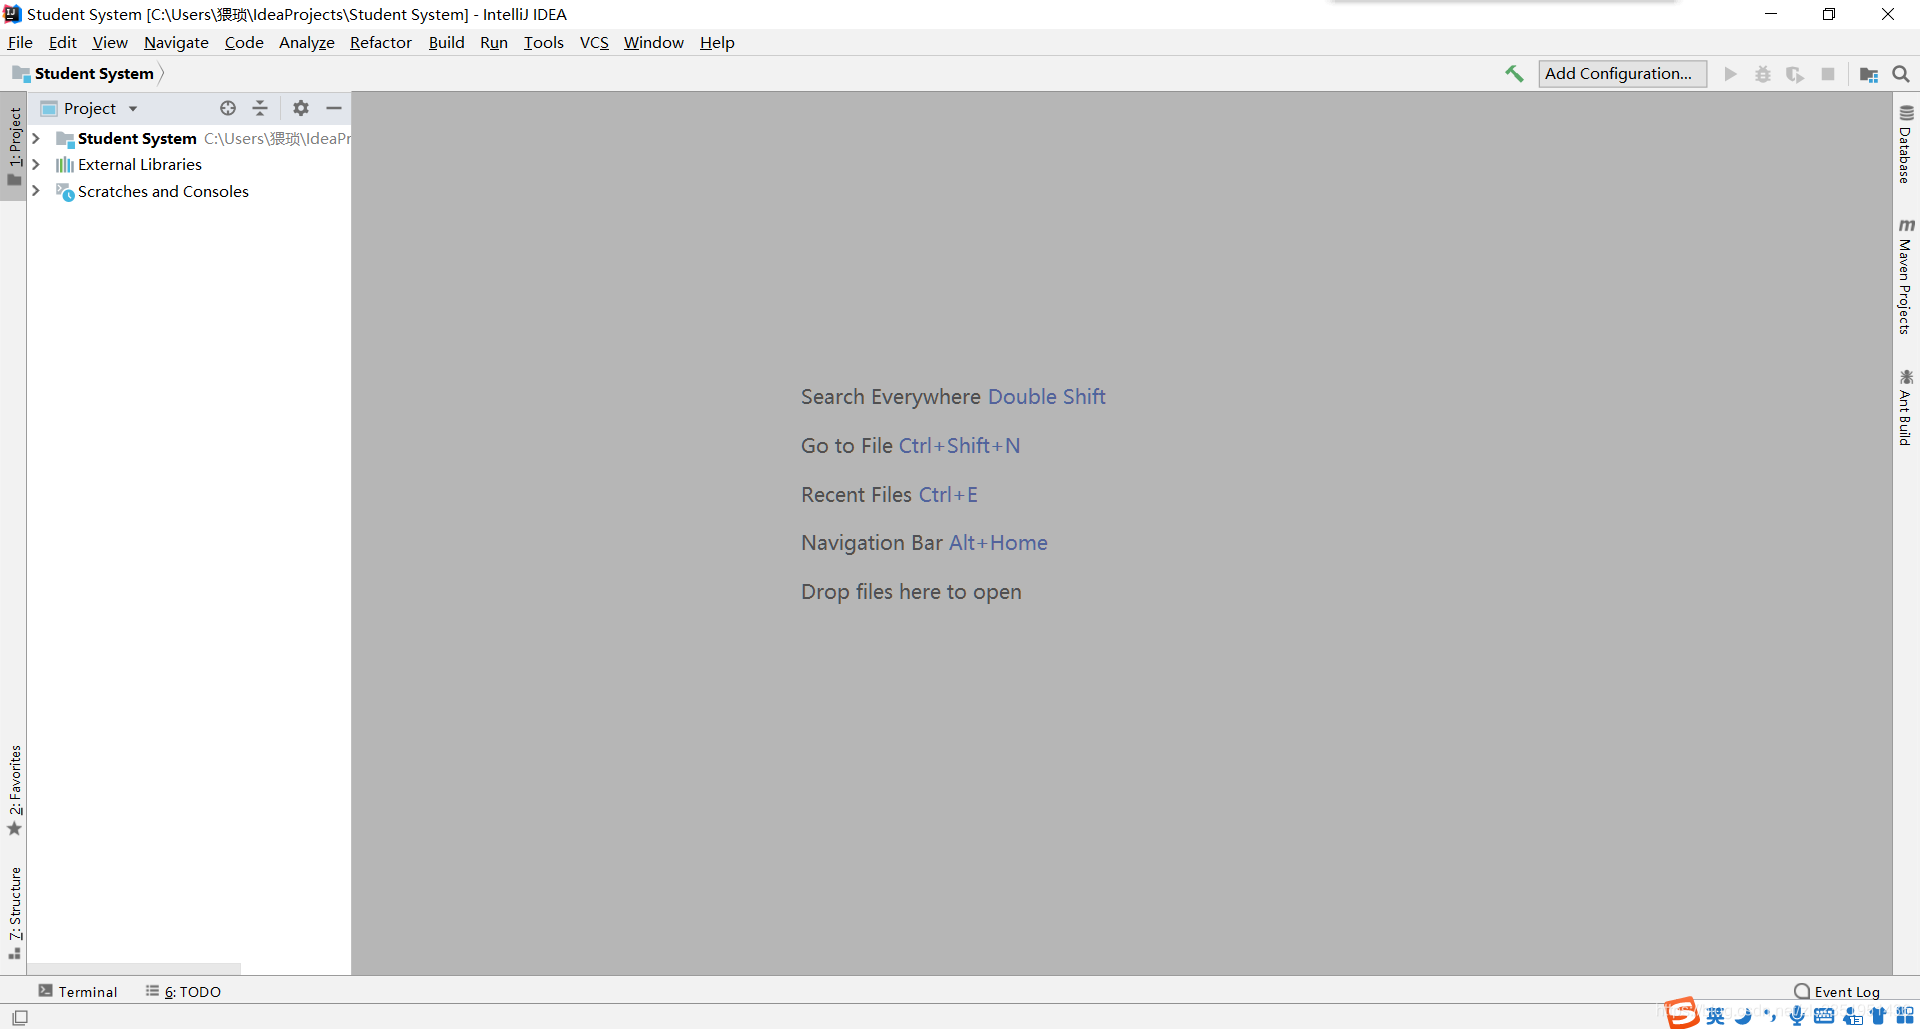Viewport: 1920px width, 1029px height.
Task: Open the Tools menu
Action: 544,42
